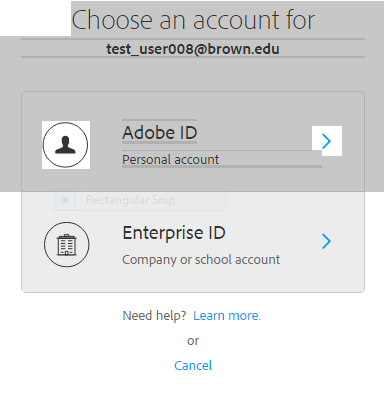384x396 pixels.
Task: Select the Enterprise ID building icon
Action: pos(67,244)
